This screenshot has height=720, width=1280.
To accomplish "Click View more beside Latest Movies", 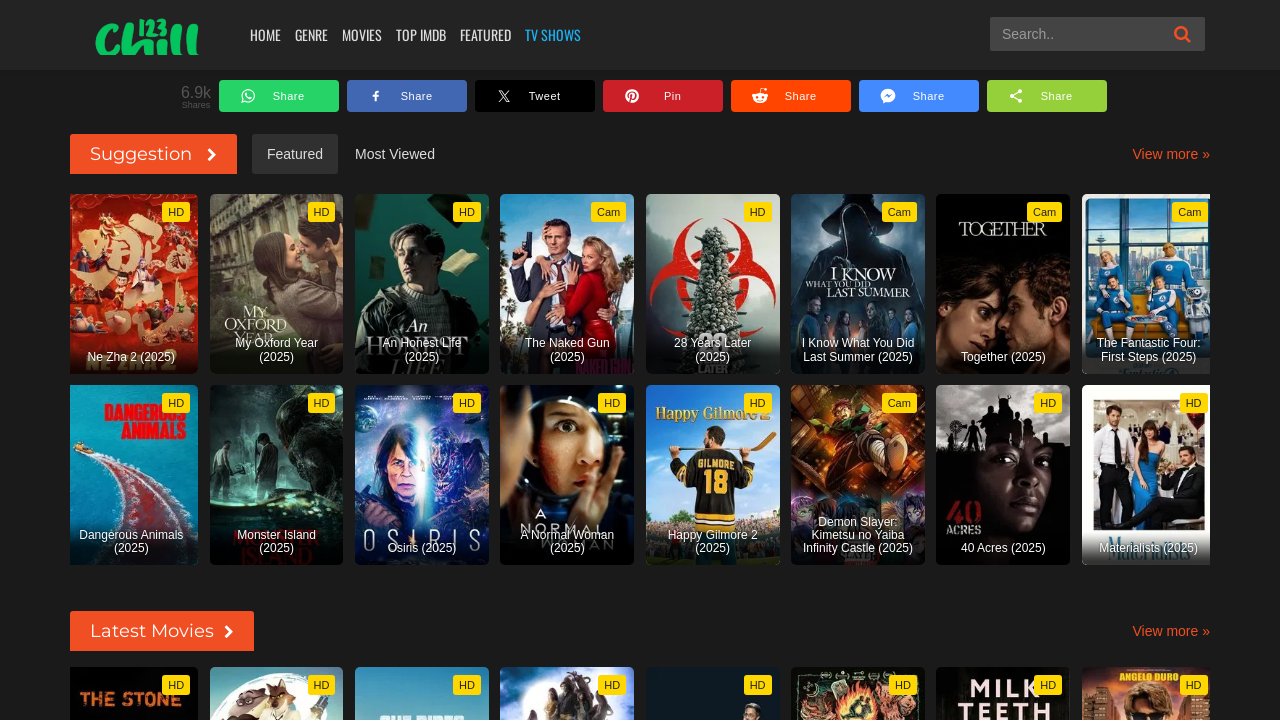I will point(1171,631).
